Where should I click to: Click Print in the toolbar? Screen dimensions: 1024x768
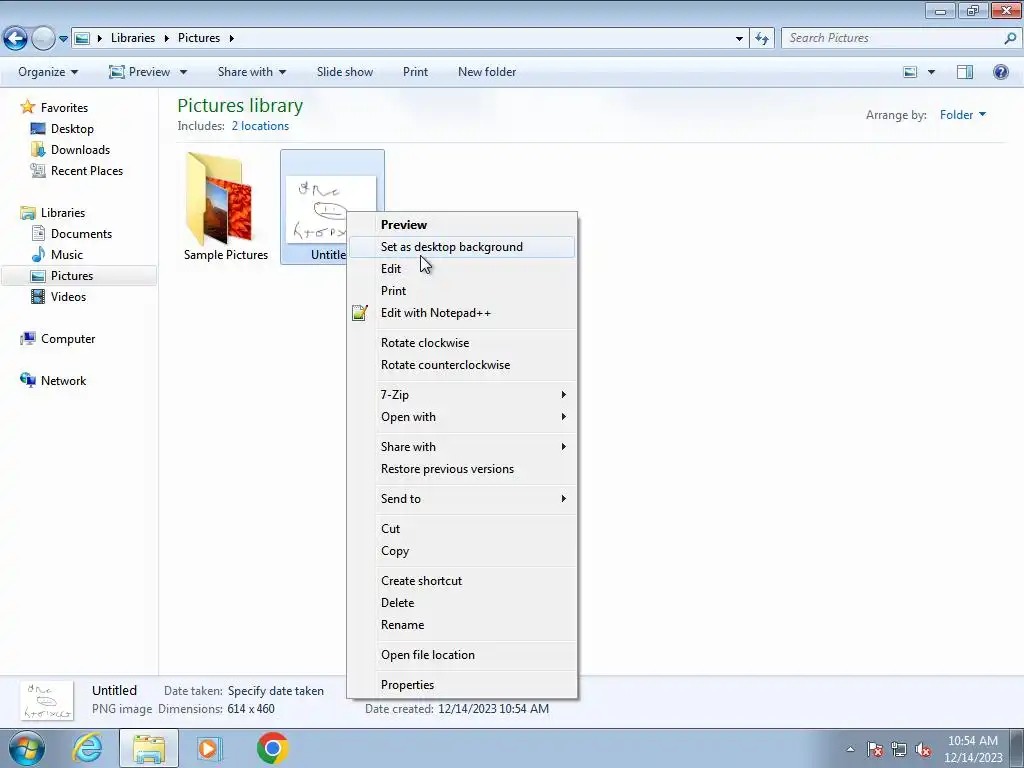[x=415, y=72]
